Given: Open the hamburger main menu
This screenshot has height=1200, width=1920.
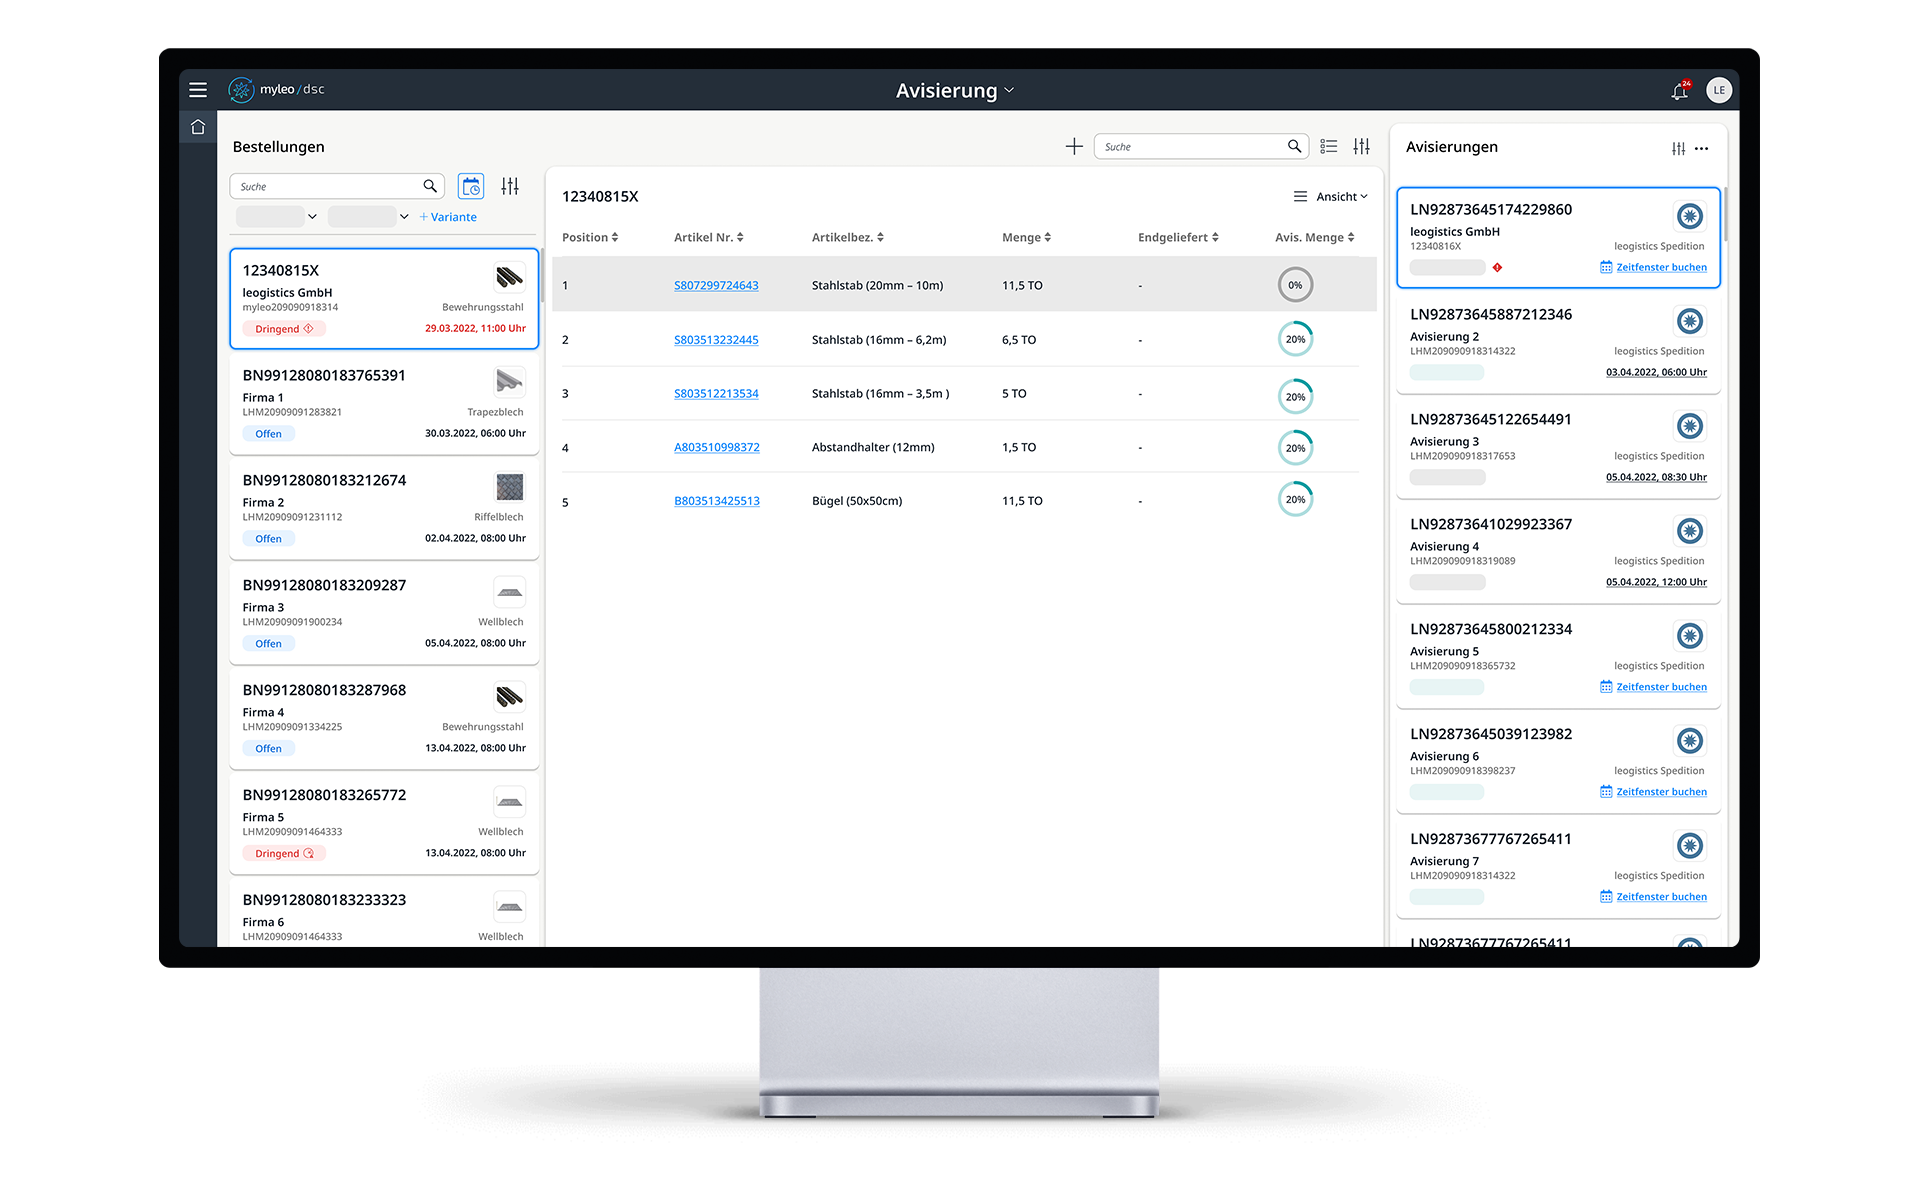Looking at the screenshot, I should tap(198, 90).
